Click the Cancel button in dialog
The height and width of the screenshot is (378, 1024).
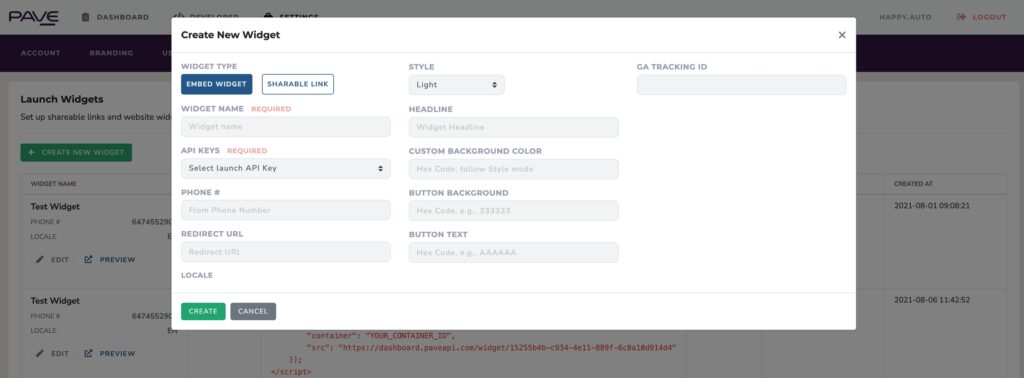point(253,311)
